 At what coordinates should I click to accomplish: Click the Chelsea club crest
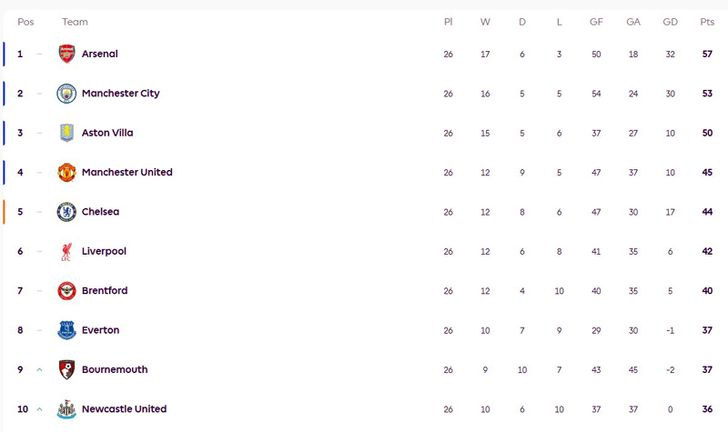(66, 212)
